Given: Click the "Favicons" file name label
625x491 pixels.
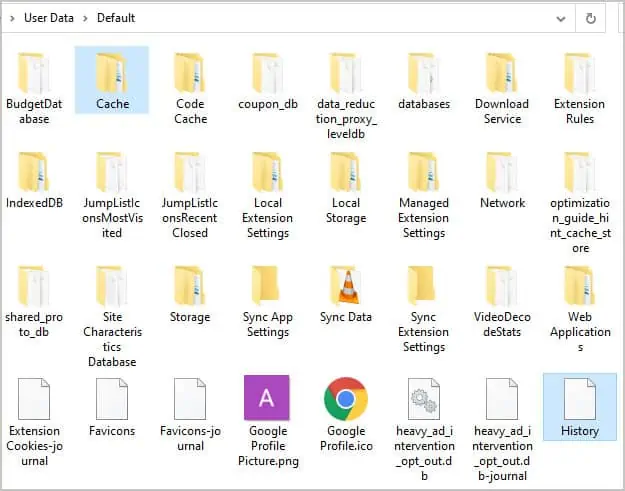Looking at the screenshot, I should pyautogui.click(x=112, y=431).
